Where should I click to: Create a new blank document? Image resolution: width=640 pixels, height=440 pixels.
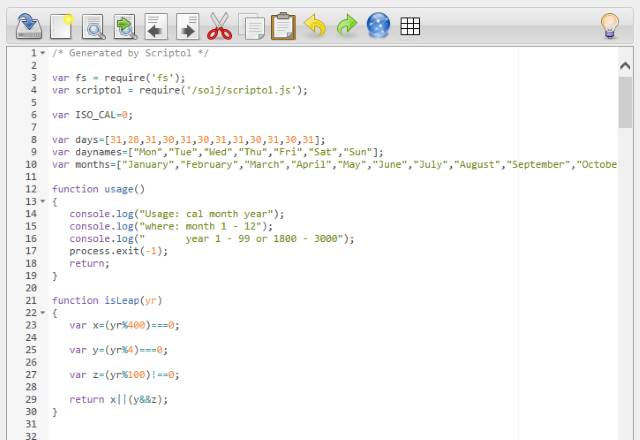(61, 26)
